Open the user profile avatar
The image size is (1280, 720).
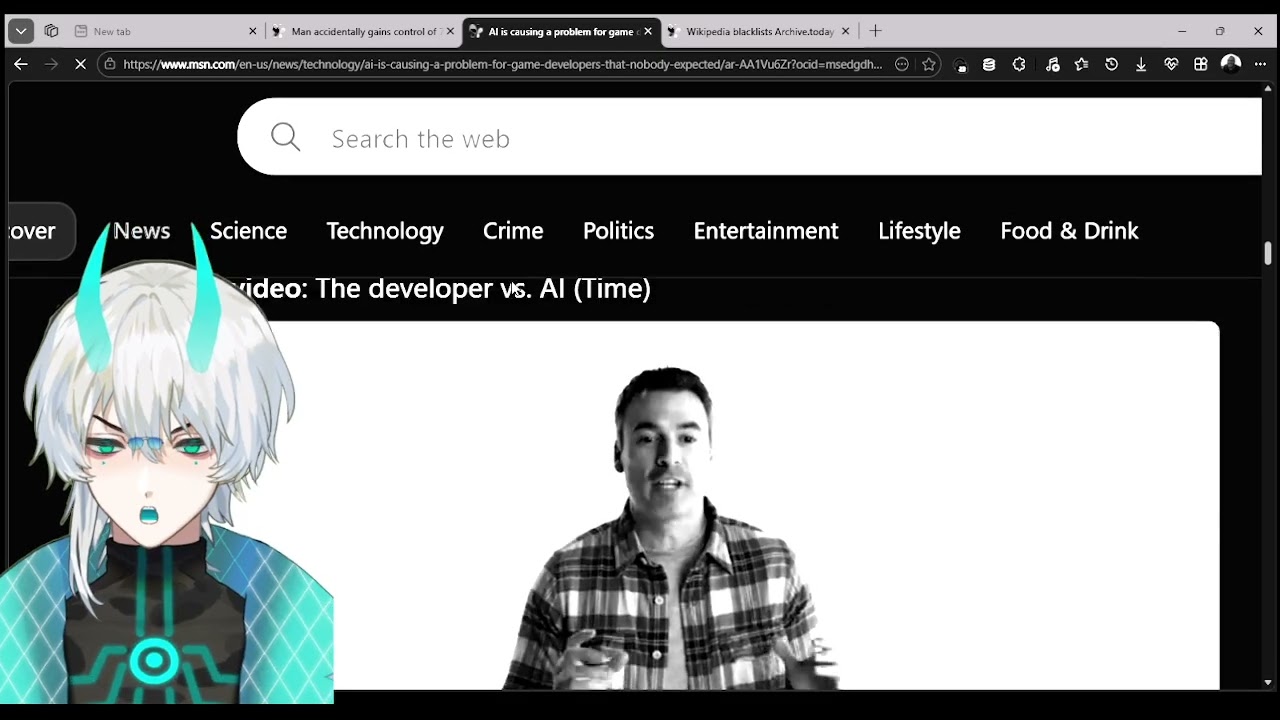[1231, 64]
